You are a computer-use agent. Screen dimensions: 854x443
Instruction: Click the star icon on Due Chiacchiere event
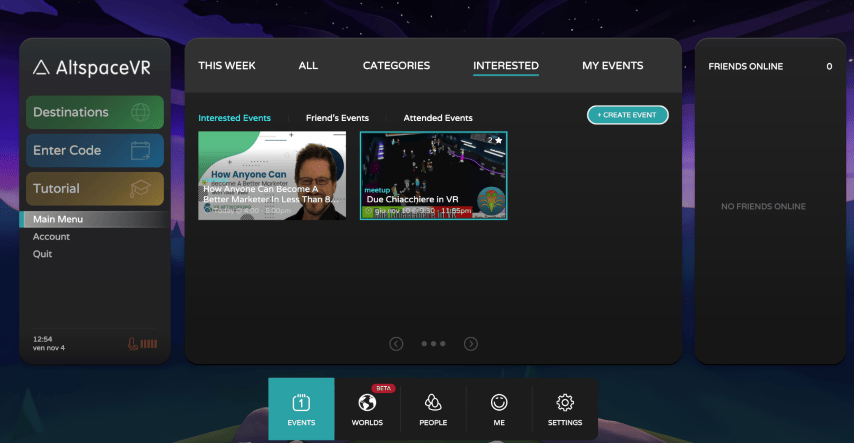[498, 141]
